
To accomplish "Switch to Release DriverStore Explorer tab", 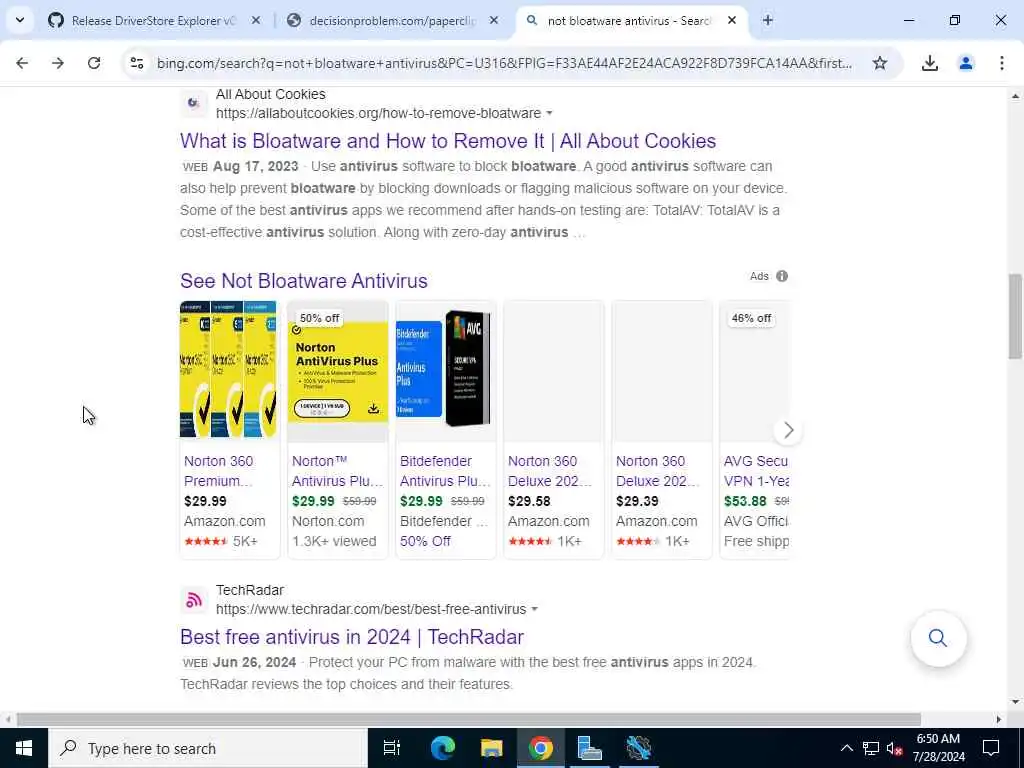I will [x=153, y=20].
